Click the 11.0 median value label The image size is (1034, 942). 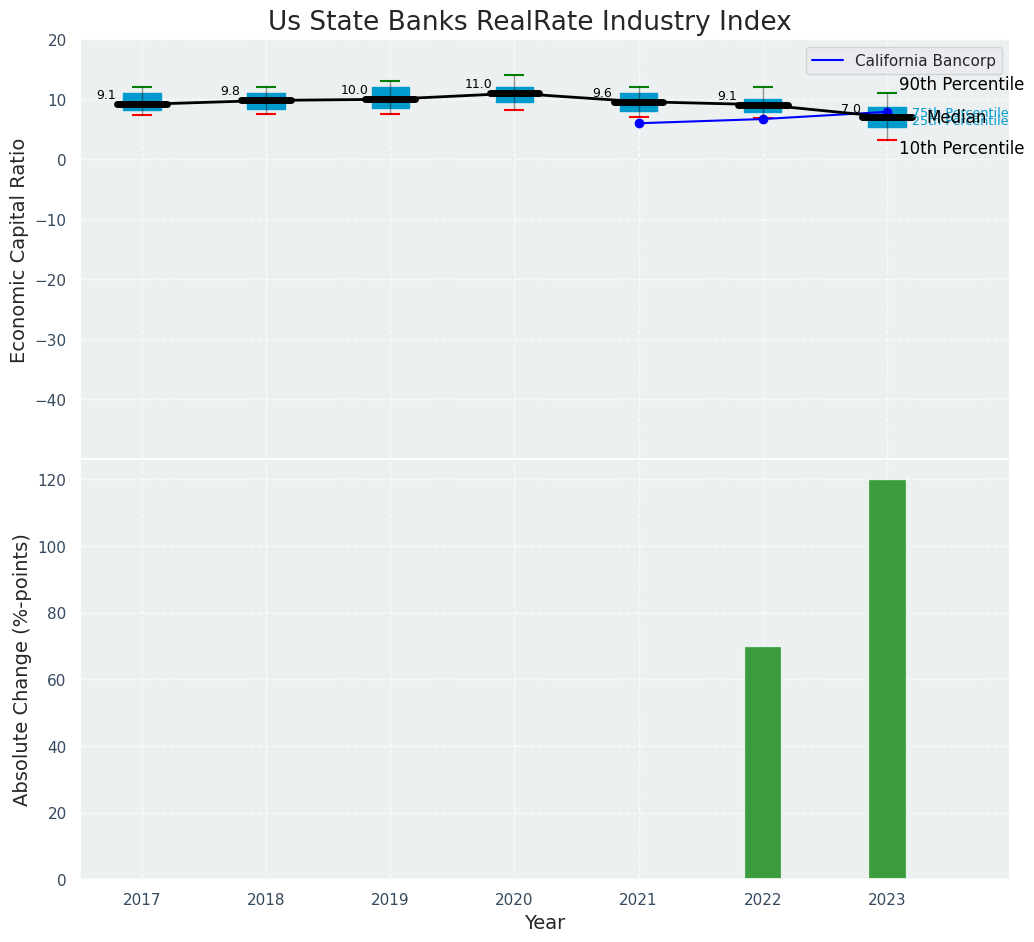click(478, 85)
